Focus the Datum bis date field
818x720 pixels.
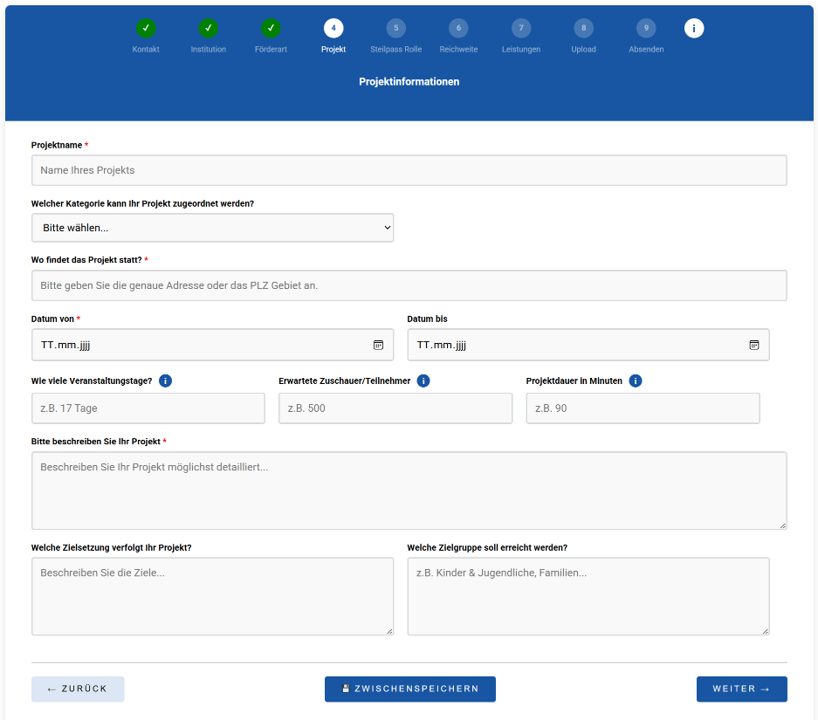coord(588,345)
